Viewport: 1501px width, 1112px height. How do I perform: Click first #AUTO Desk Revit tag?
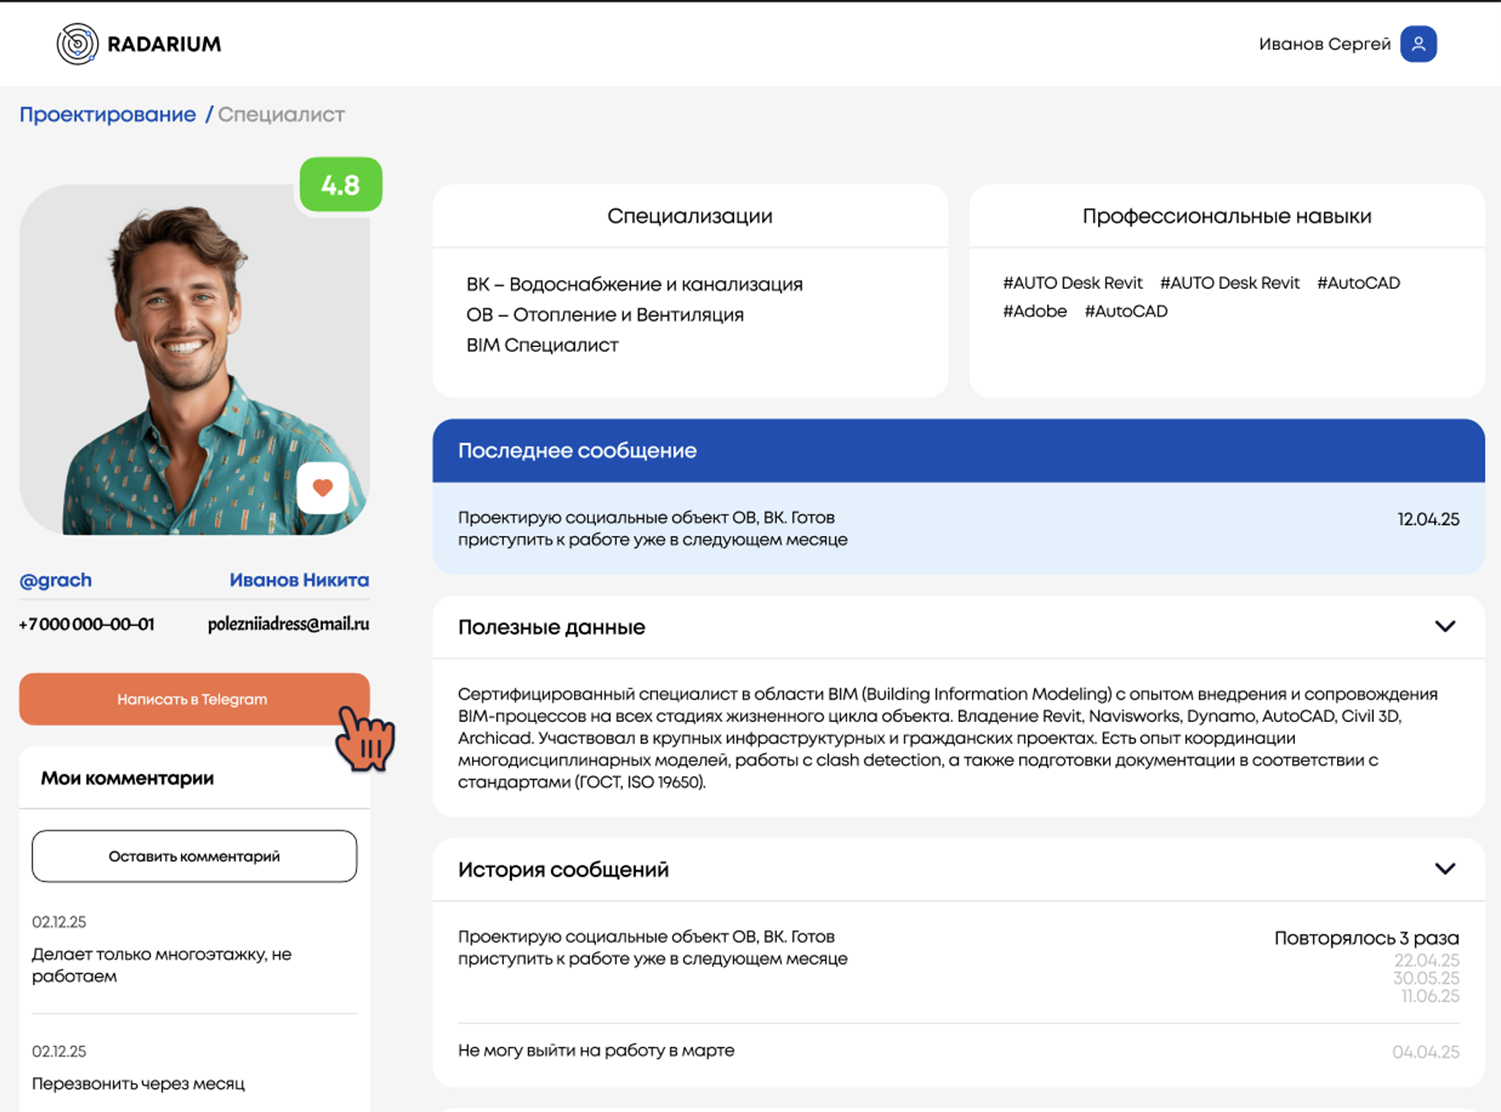(x=1072, y=283)
